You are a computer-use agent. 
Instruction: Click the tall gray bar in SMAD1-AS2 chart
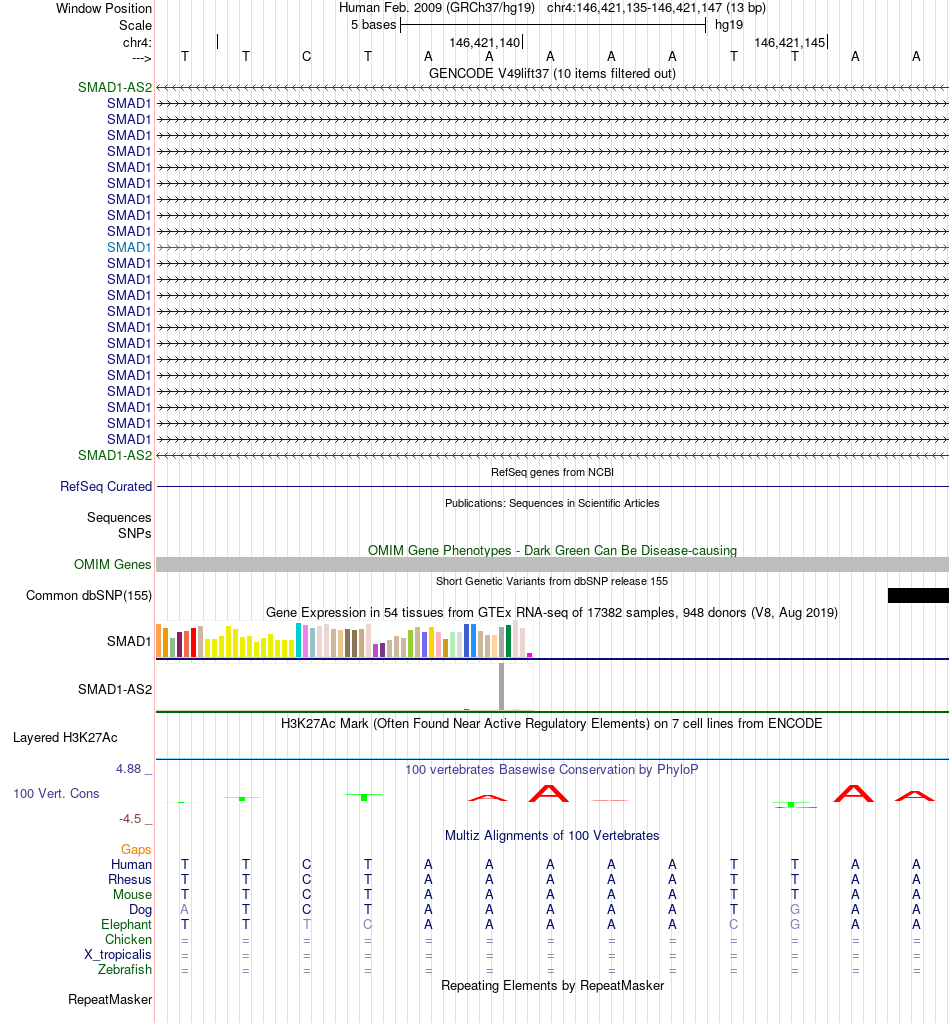(x=501, y=686)
